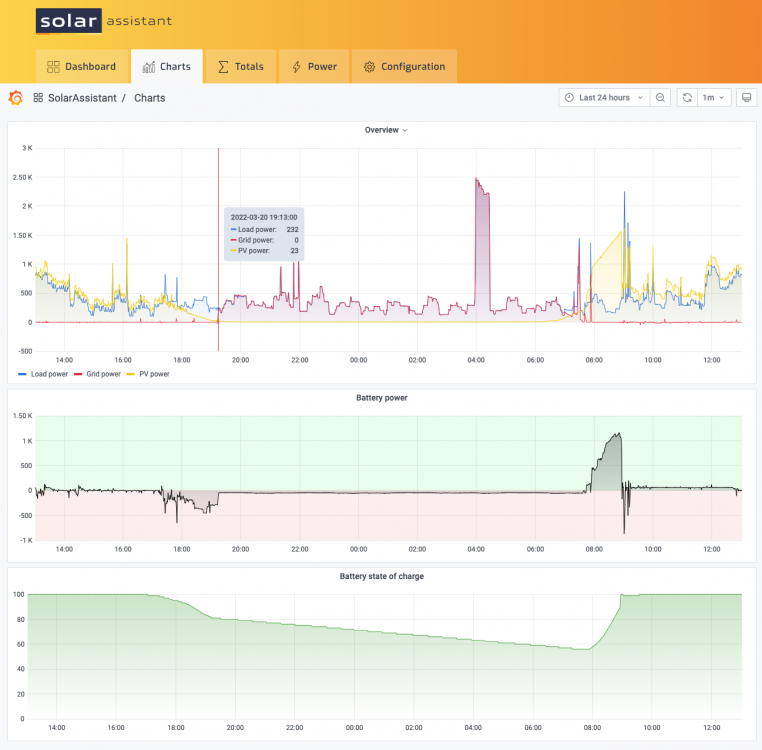
Task: Open the Last 24 hours time range dropdown
Action: [x=604, y=98]
